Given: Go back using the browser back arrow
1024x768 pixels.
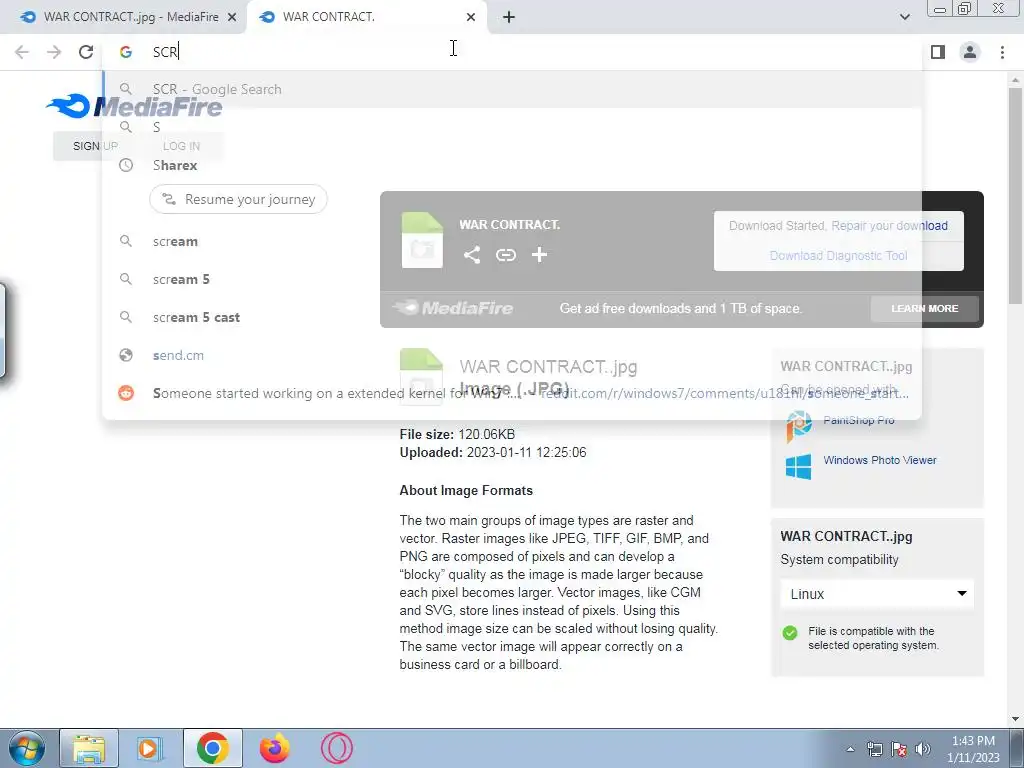Looking at the screenshot, I should click(22, 52).
